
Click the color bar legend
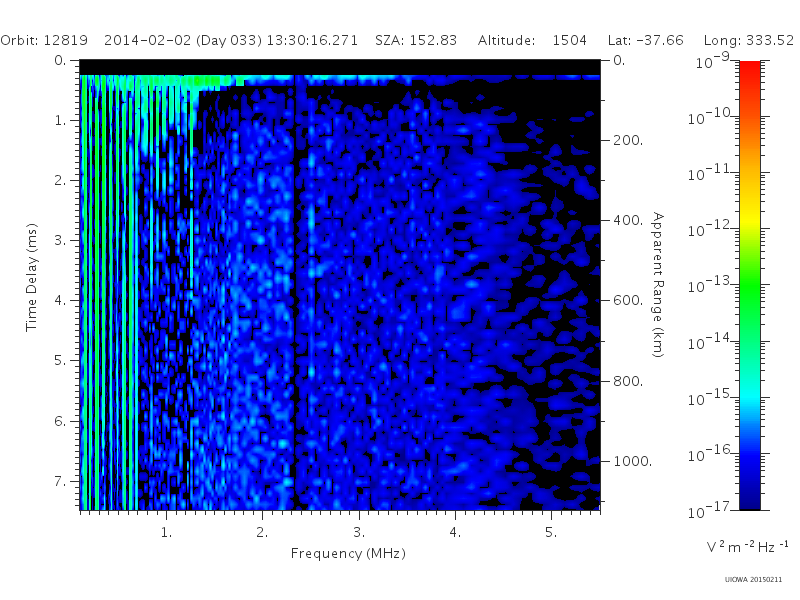pyautogui.click(x=749, y=285)
